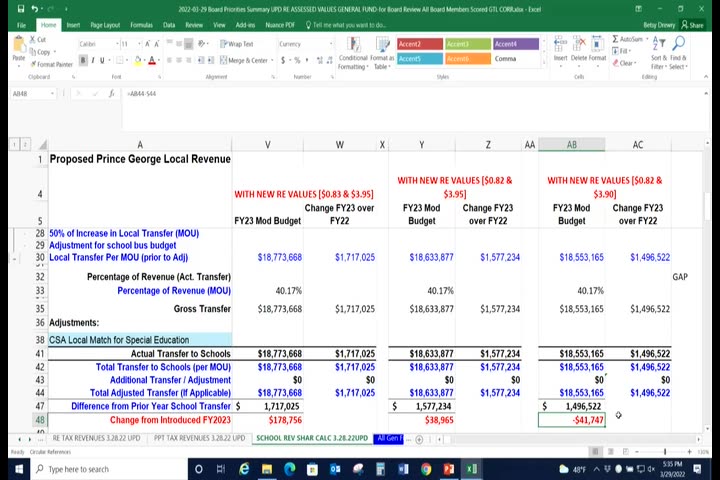This screenshot has width=720, height=480.
Task: Toggle Underline formatting
Action: point(102,60)
